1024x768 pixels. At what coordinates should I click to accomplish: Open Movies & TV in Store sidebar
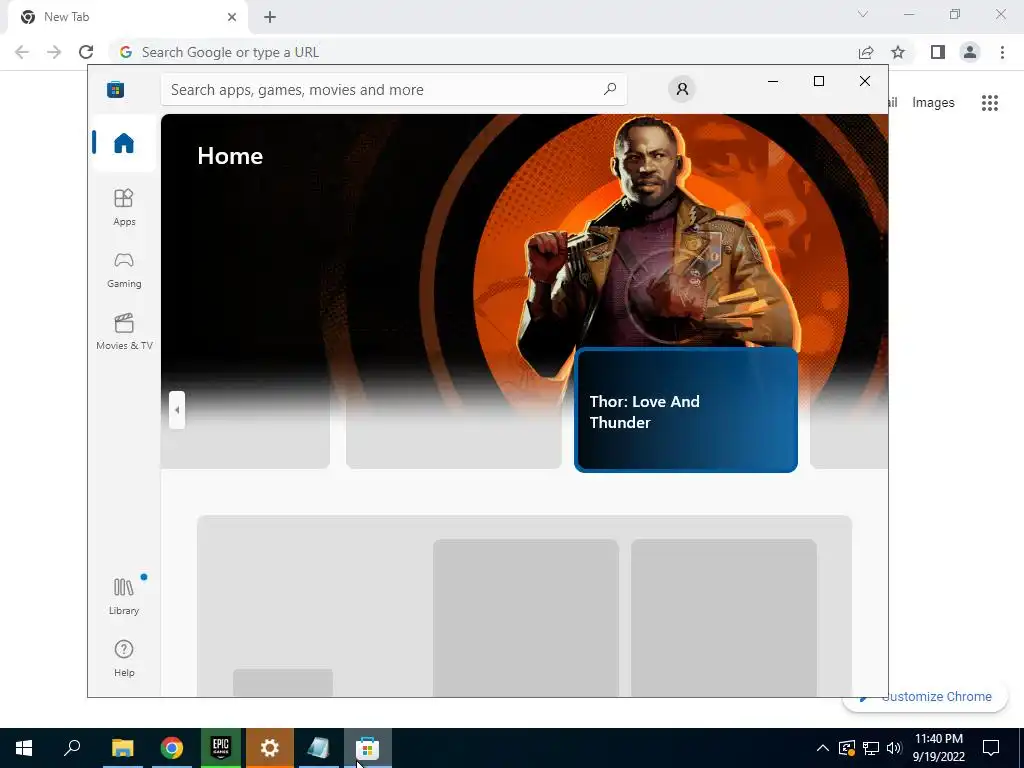point(124,331)
